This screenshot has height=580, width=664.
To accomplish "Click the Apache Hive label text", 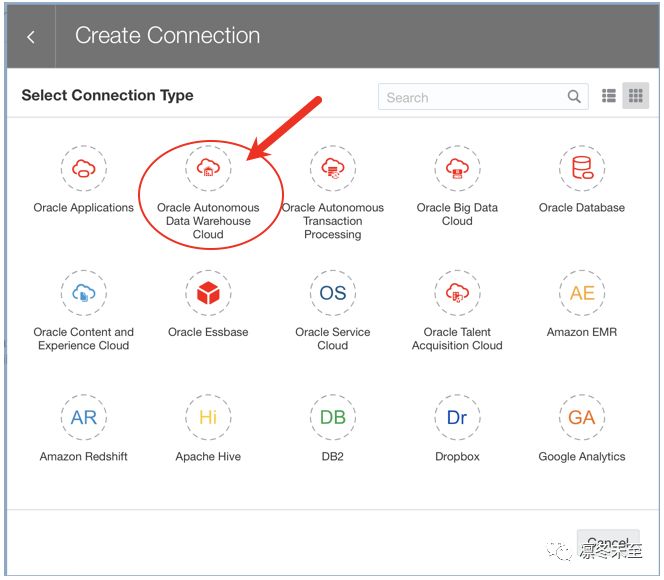I will click(208, 457).
